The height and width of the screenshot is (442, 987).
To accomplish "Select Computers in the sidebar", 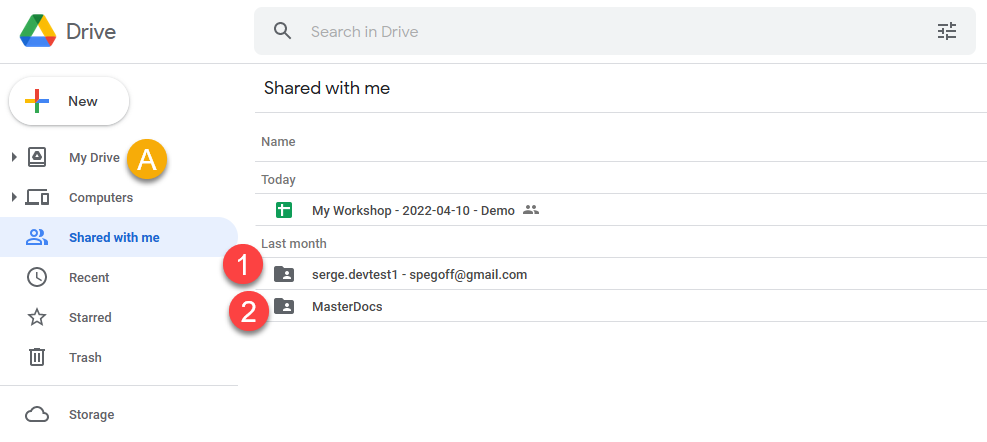I will [100, 197].
